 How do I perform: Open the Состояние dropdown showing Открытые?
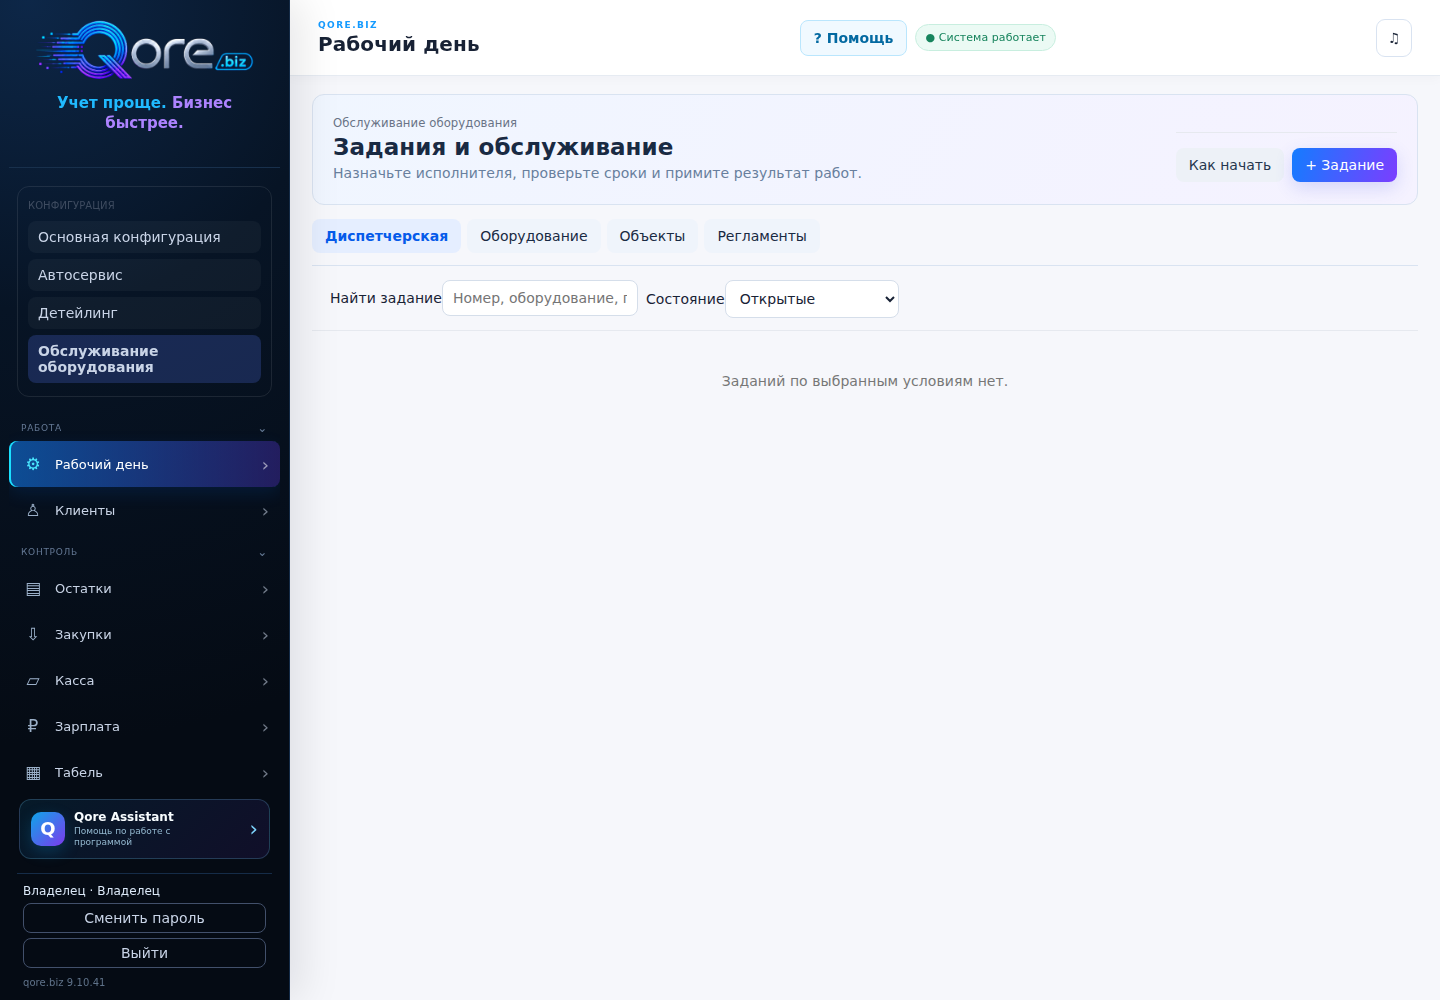coord(812,299)
